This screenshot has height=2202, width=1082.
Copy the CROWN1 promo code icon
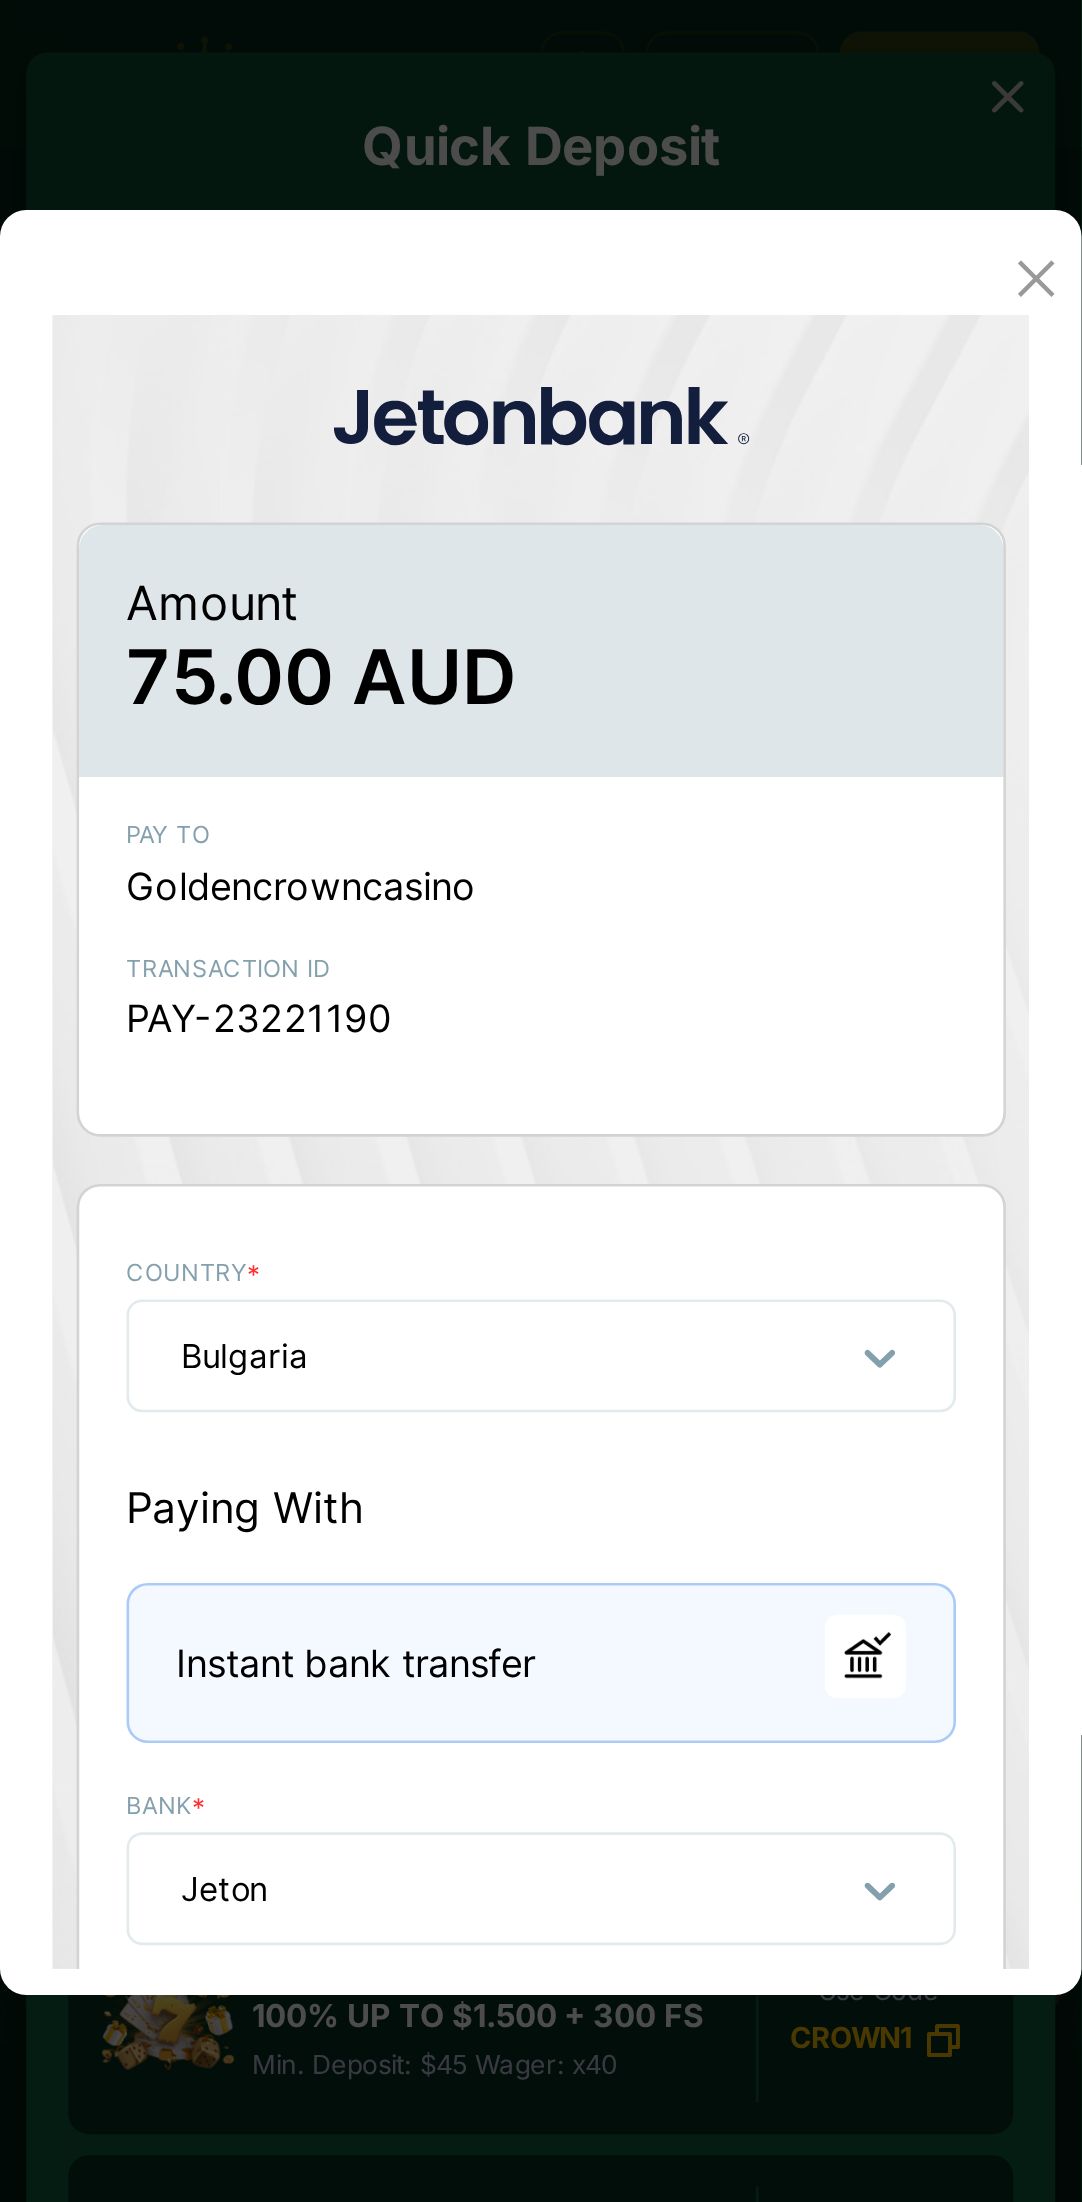[x=943, y=2039]
